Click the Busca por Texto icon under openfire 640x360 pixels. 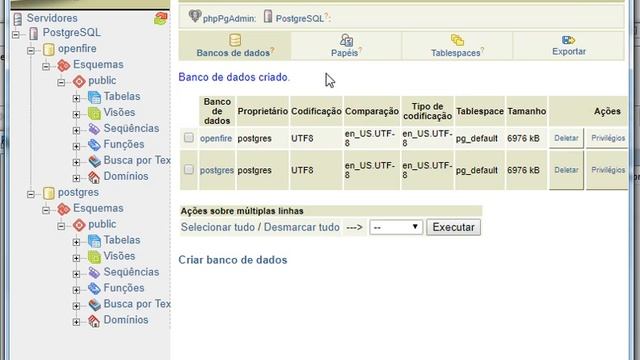pos(94,161)
